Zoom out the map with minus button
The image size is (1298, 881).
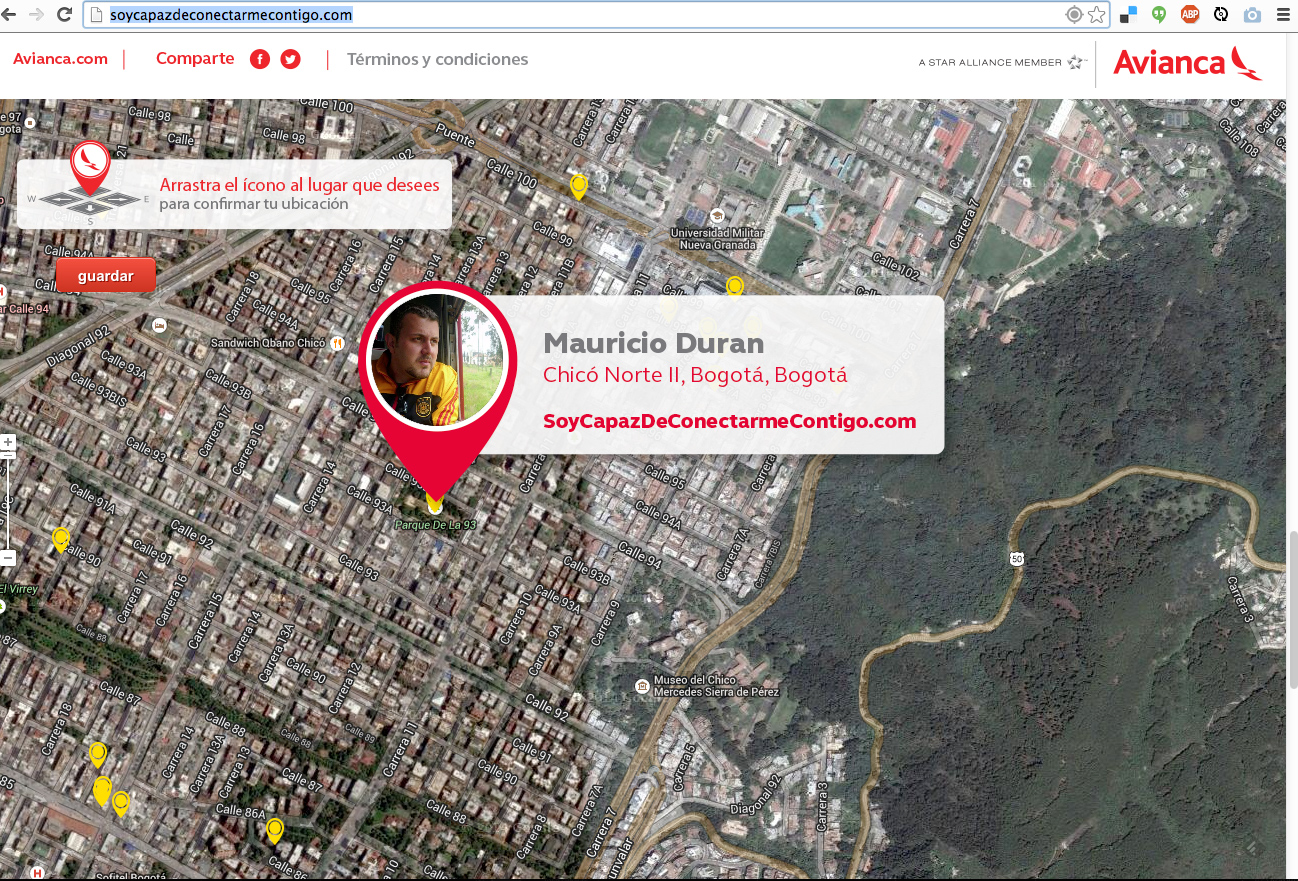pyautogui.click(x=8, y=557)
